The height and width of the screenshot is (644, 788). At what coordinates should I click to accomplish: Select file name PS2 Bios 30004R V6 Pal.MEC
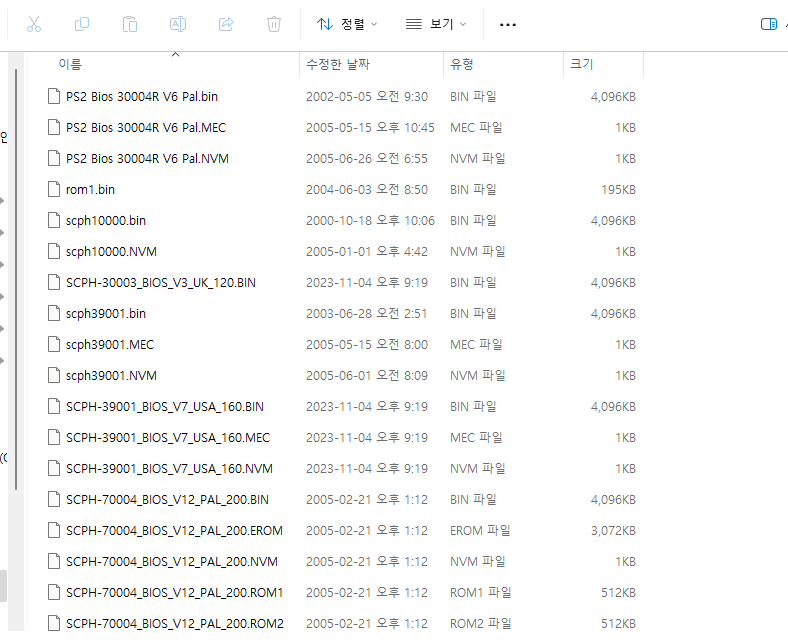pos(146,127)
